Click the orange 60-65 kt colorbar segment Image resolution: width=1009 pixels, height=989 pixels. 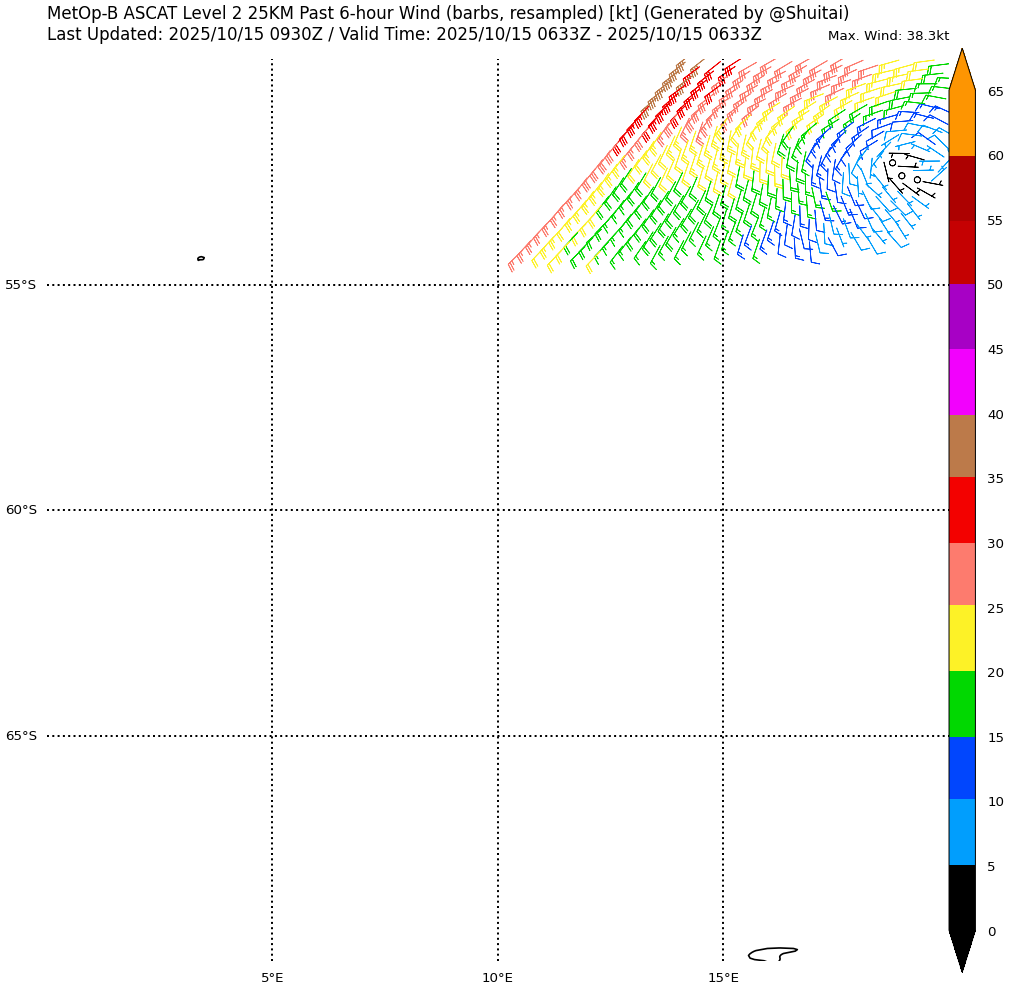(x=961, y=123)
